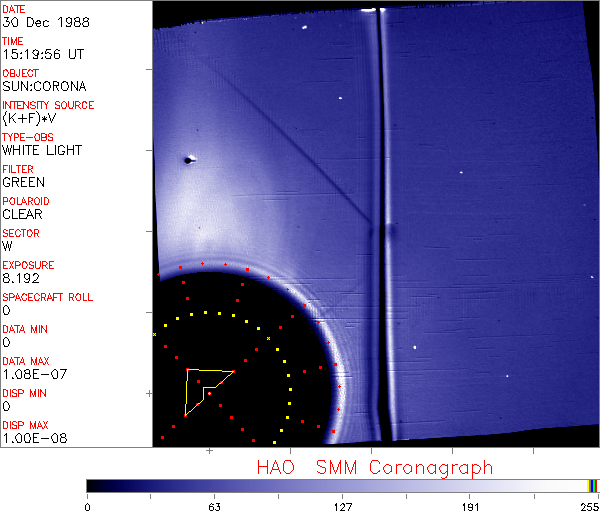Click the 191 tick label below the color bar

pyautogui.click(x=469, y=506)
